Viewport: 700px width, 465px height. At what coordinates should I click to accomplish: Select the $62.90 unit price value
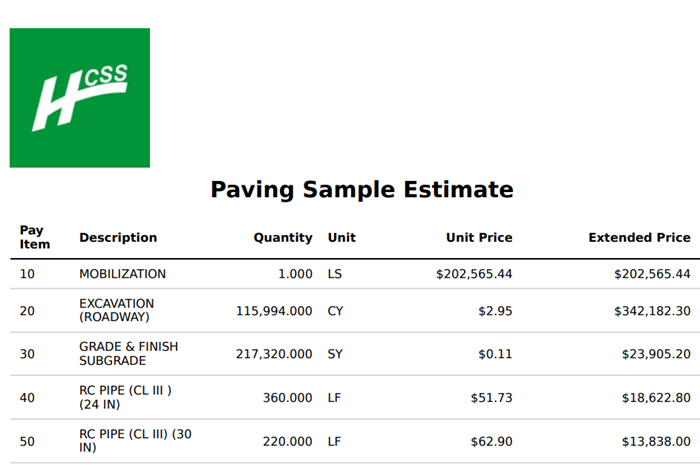[x=491, y=441]
